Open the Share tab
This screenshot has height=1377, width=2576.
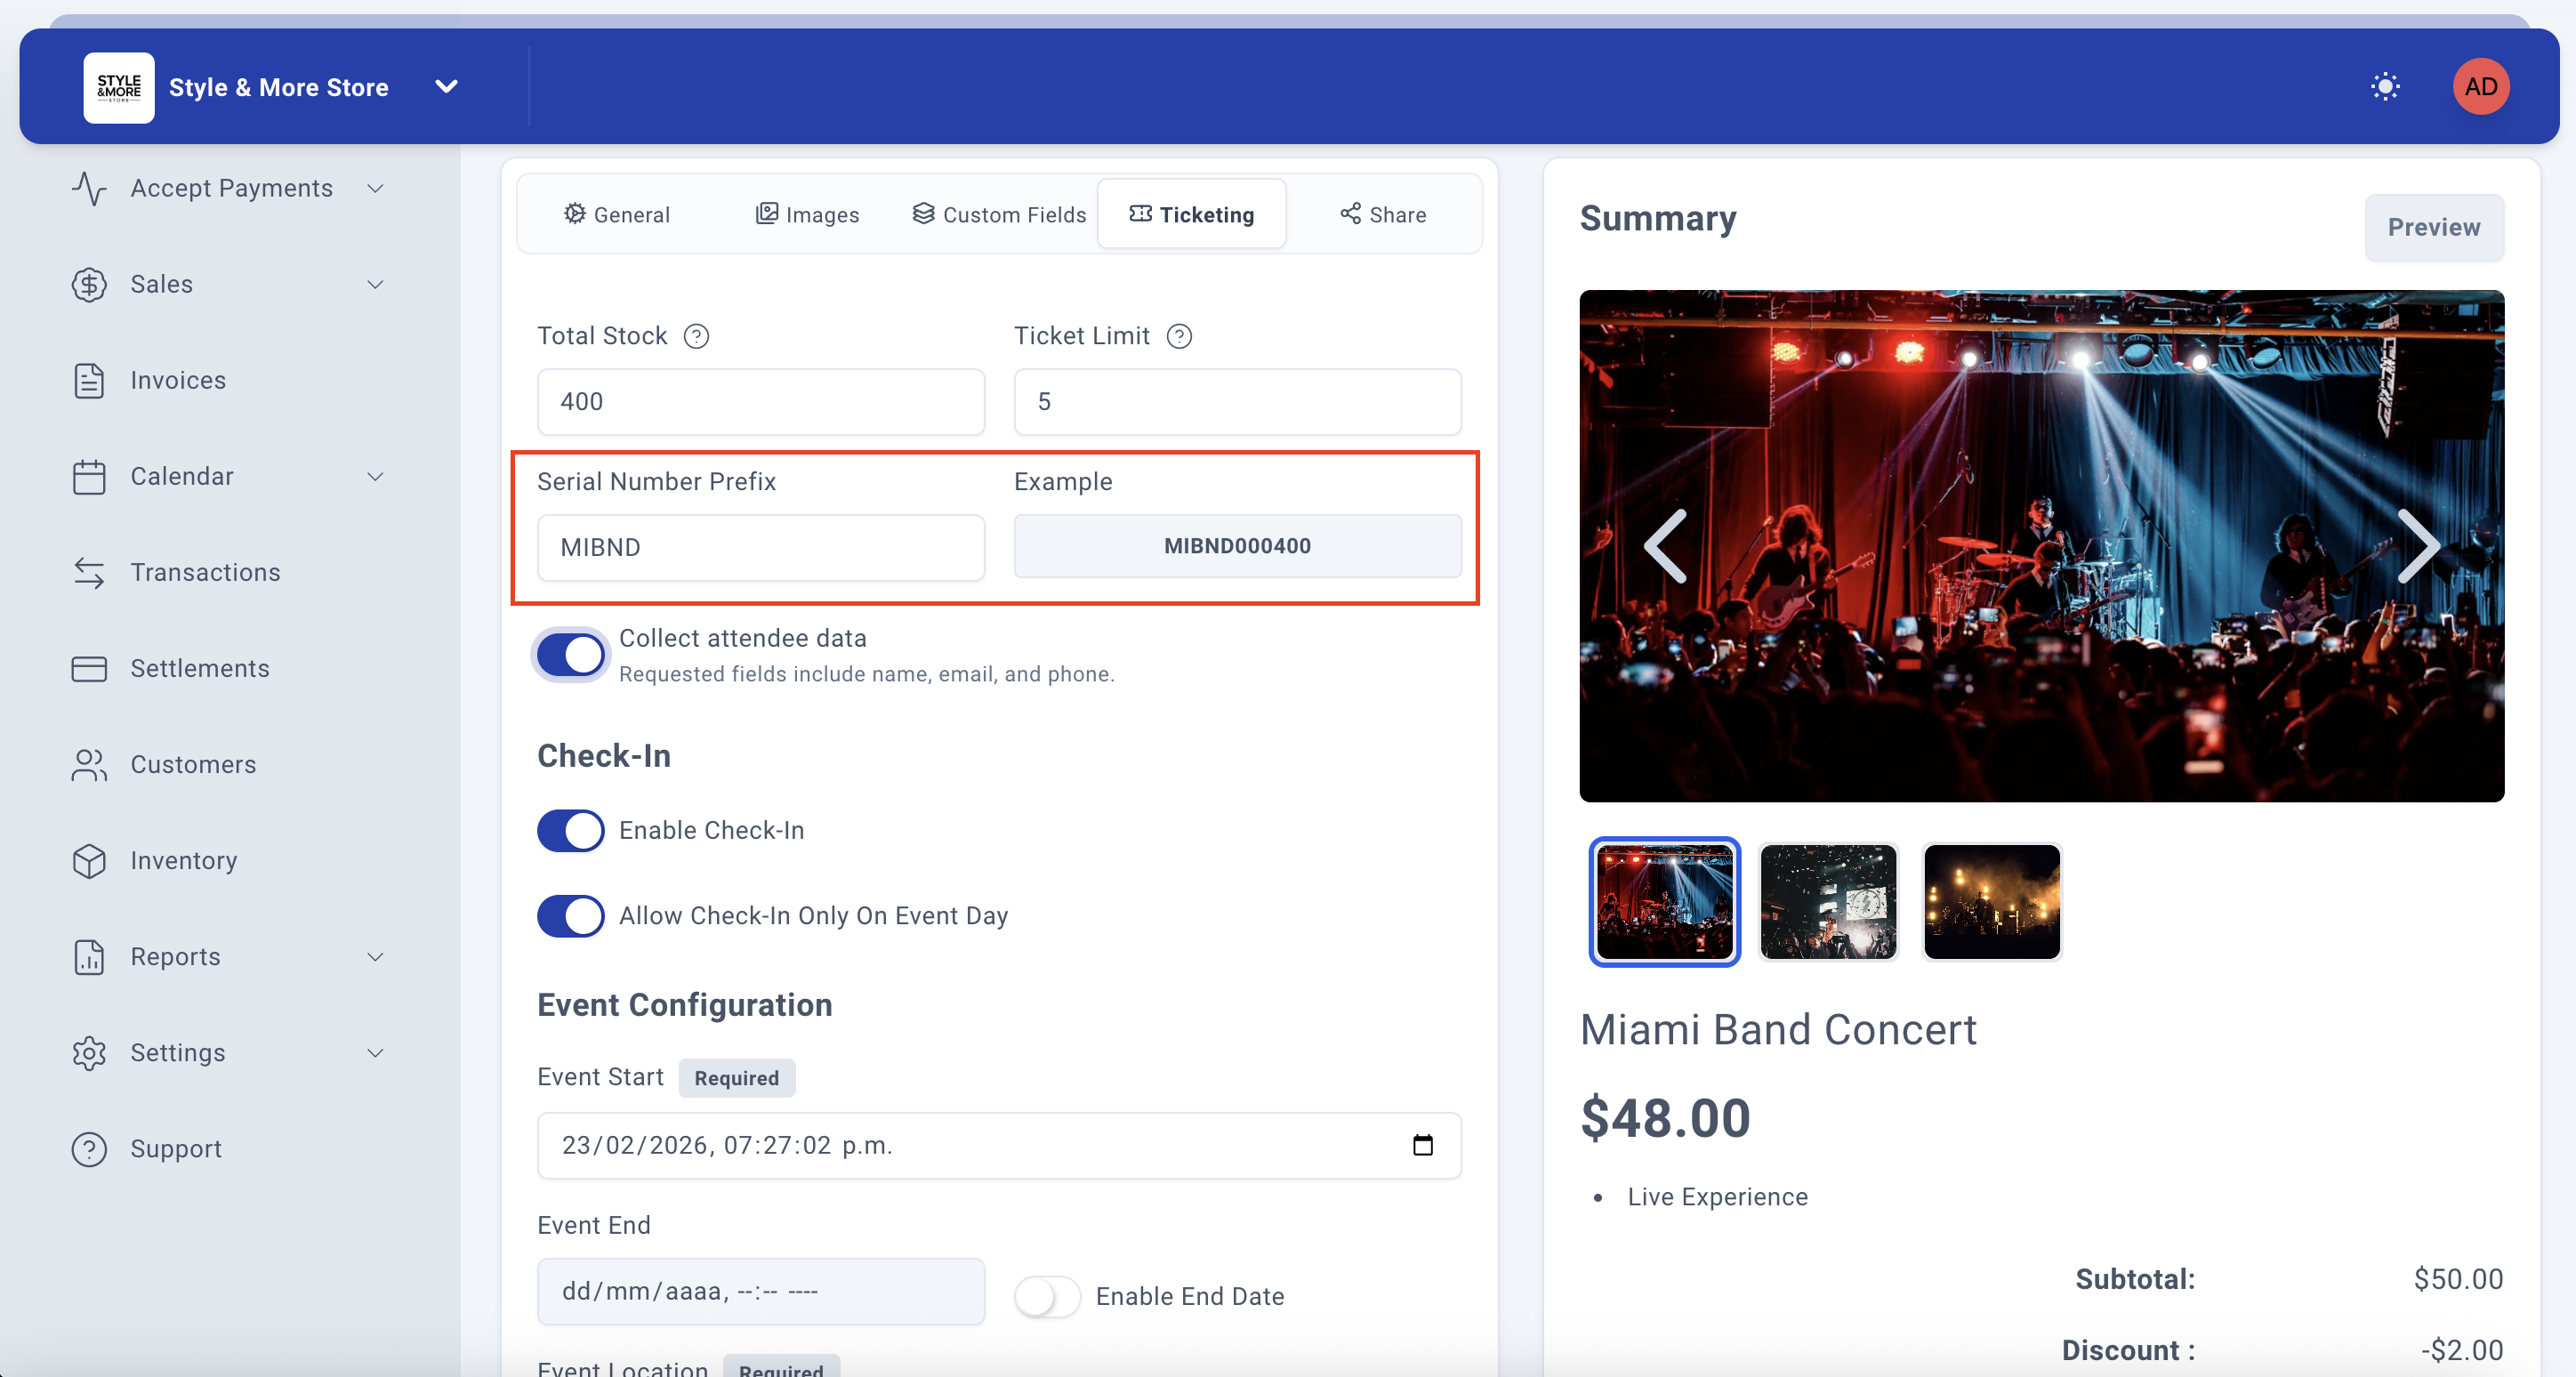tap(1383, 214)
